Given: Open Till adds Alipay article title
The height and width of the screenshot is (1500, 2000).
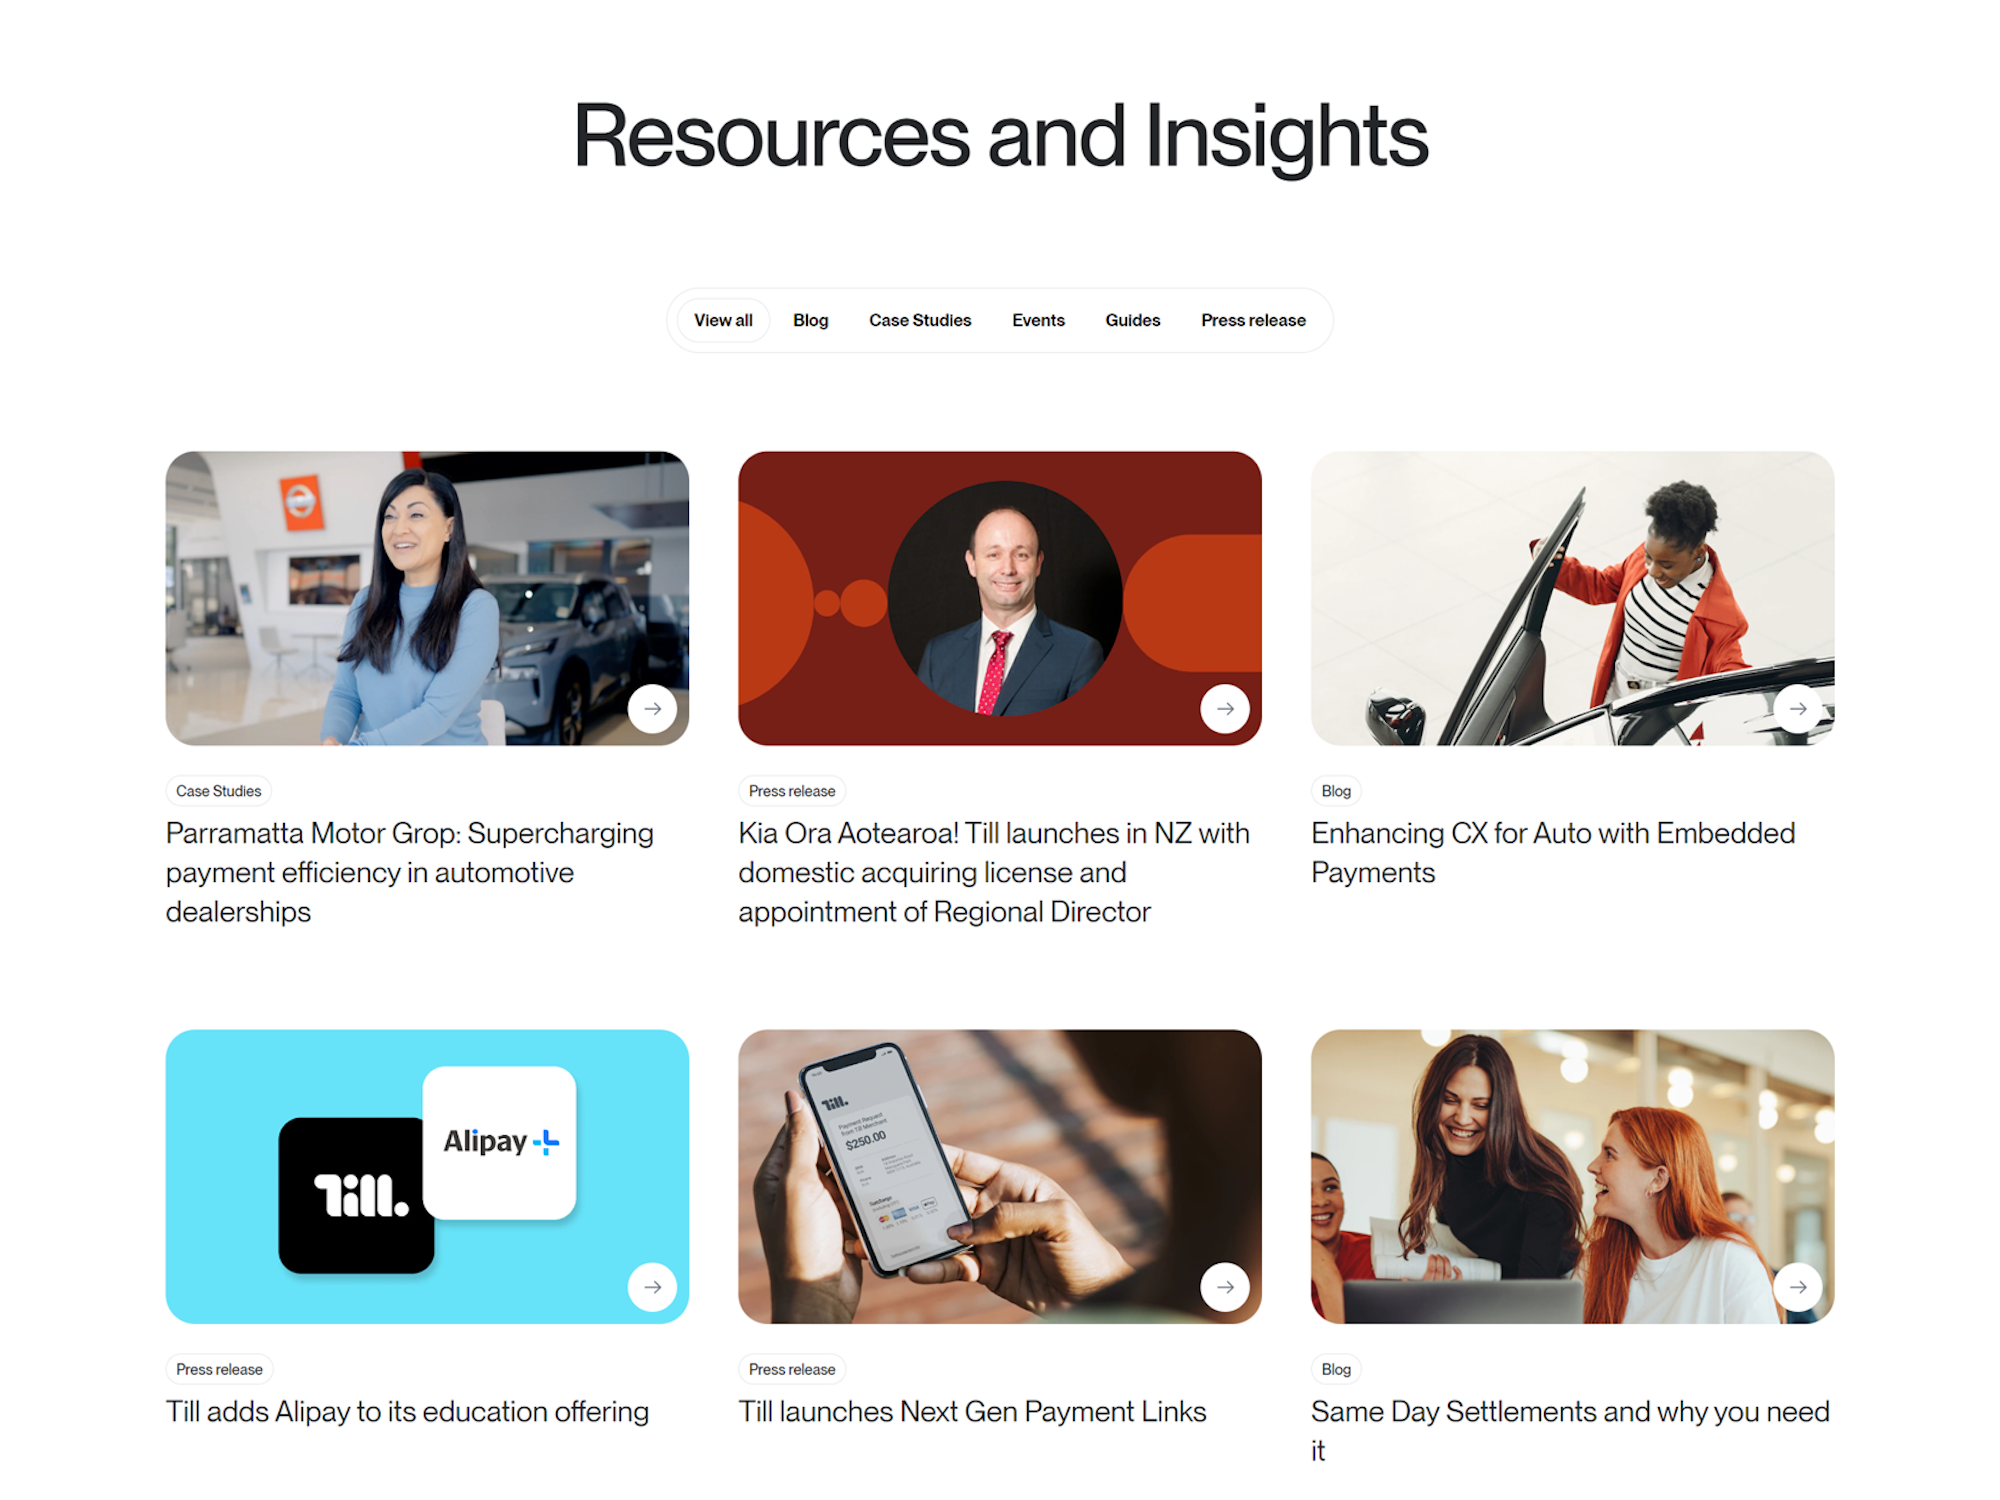Looking at the screenshot, I should tap(407, 1411).
